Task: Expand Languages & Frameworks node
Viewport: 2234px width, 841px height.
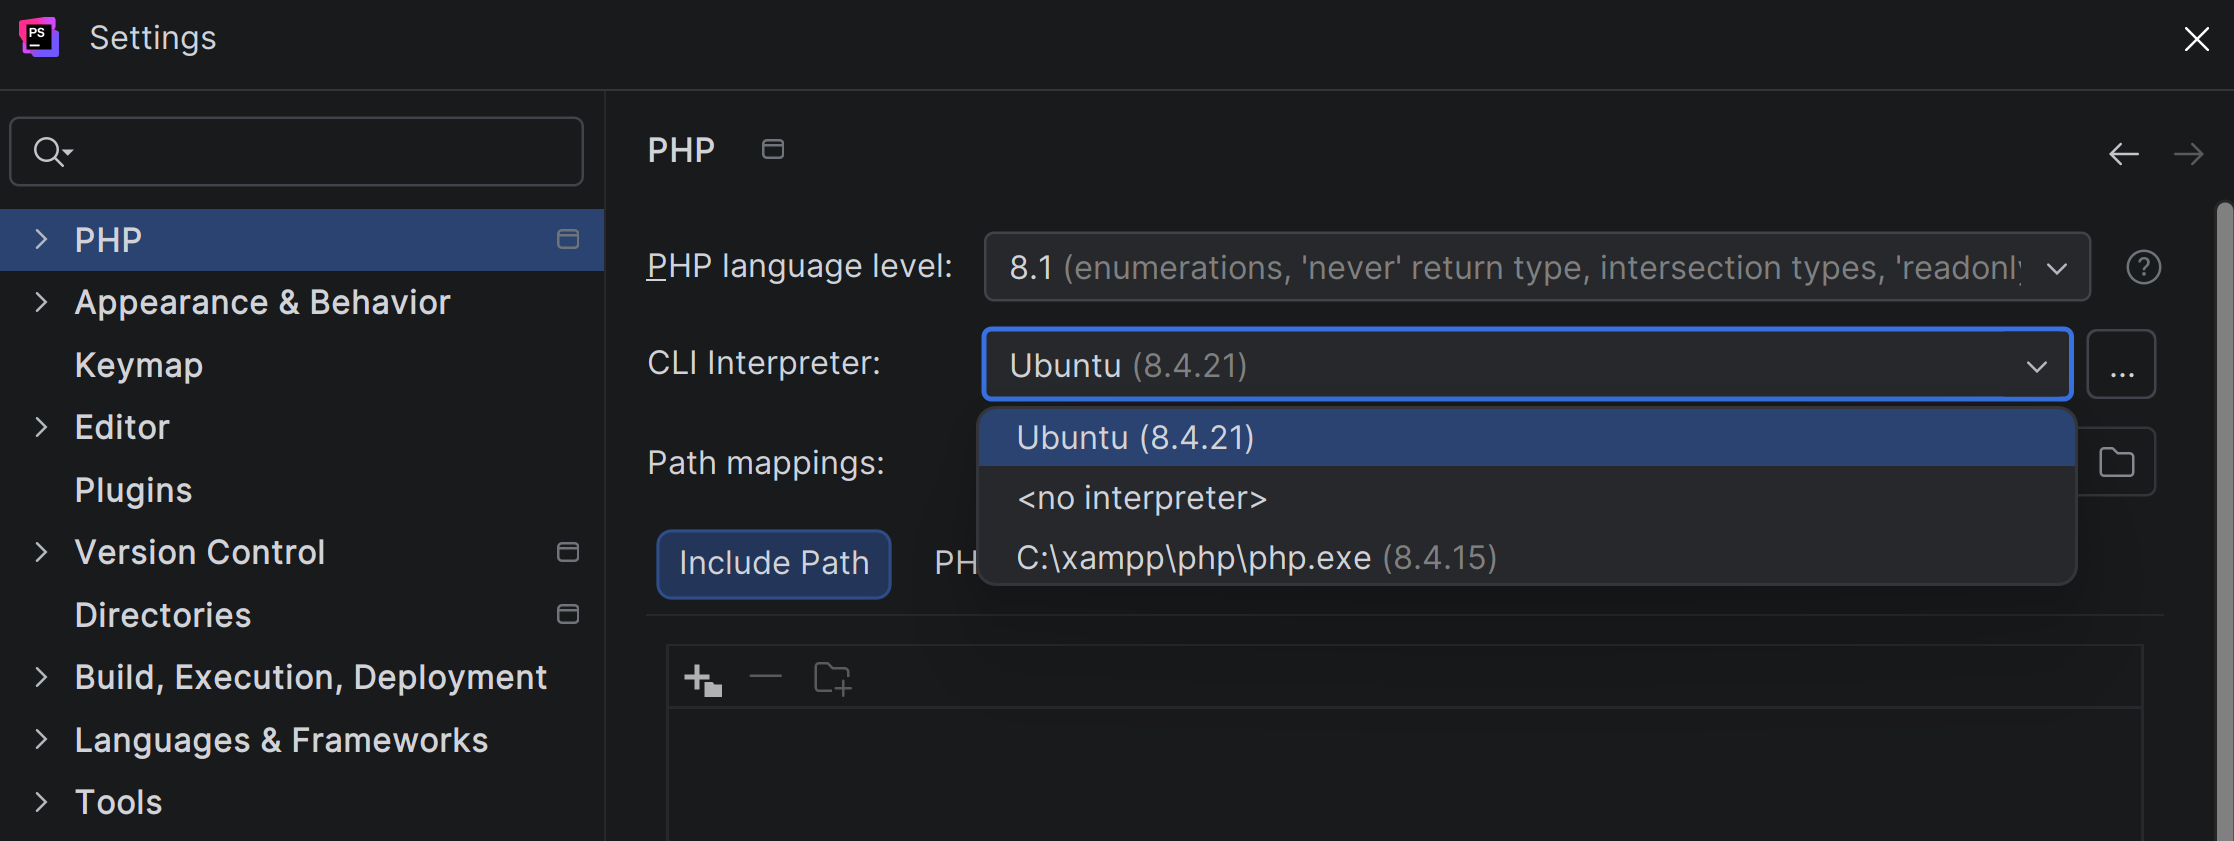Action: click(41, 740)
